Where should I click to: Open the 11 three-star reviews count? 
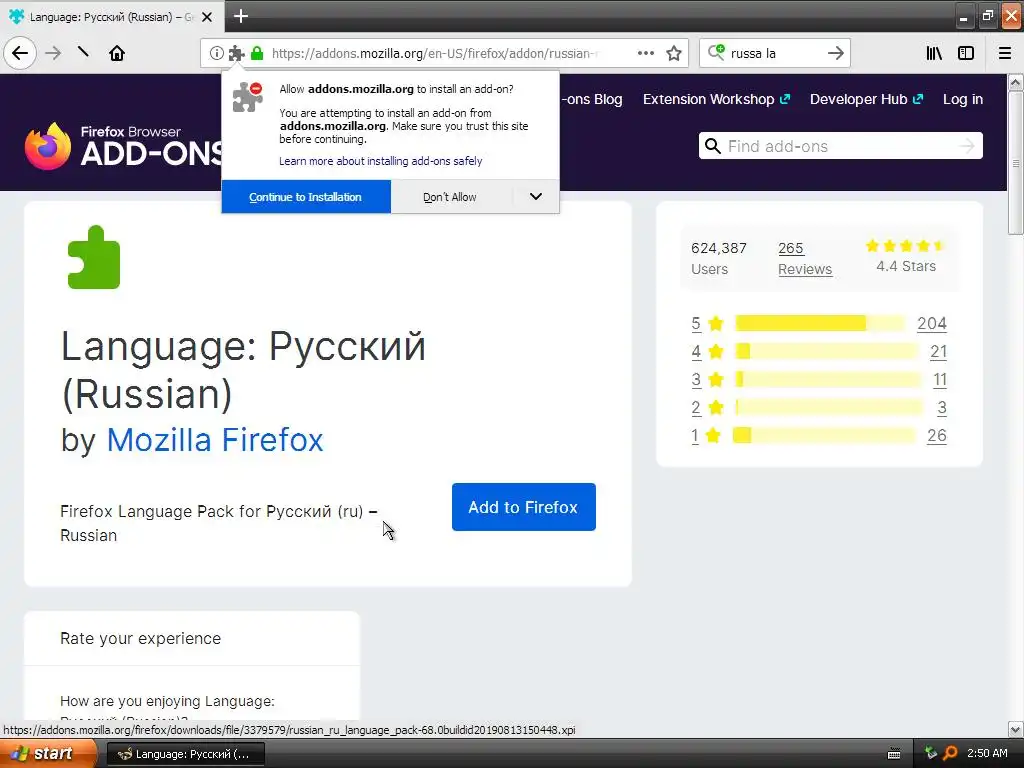pos(940,379)
